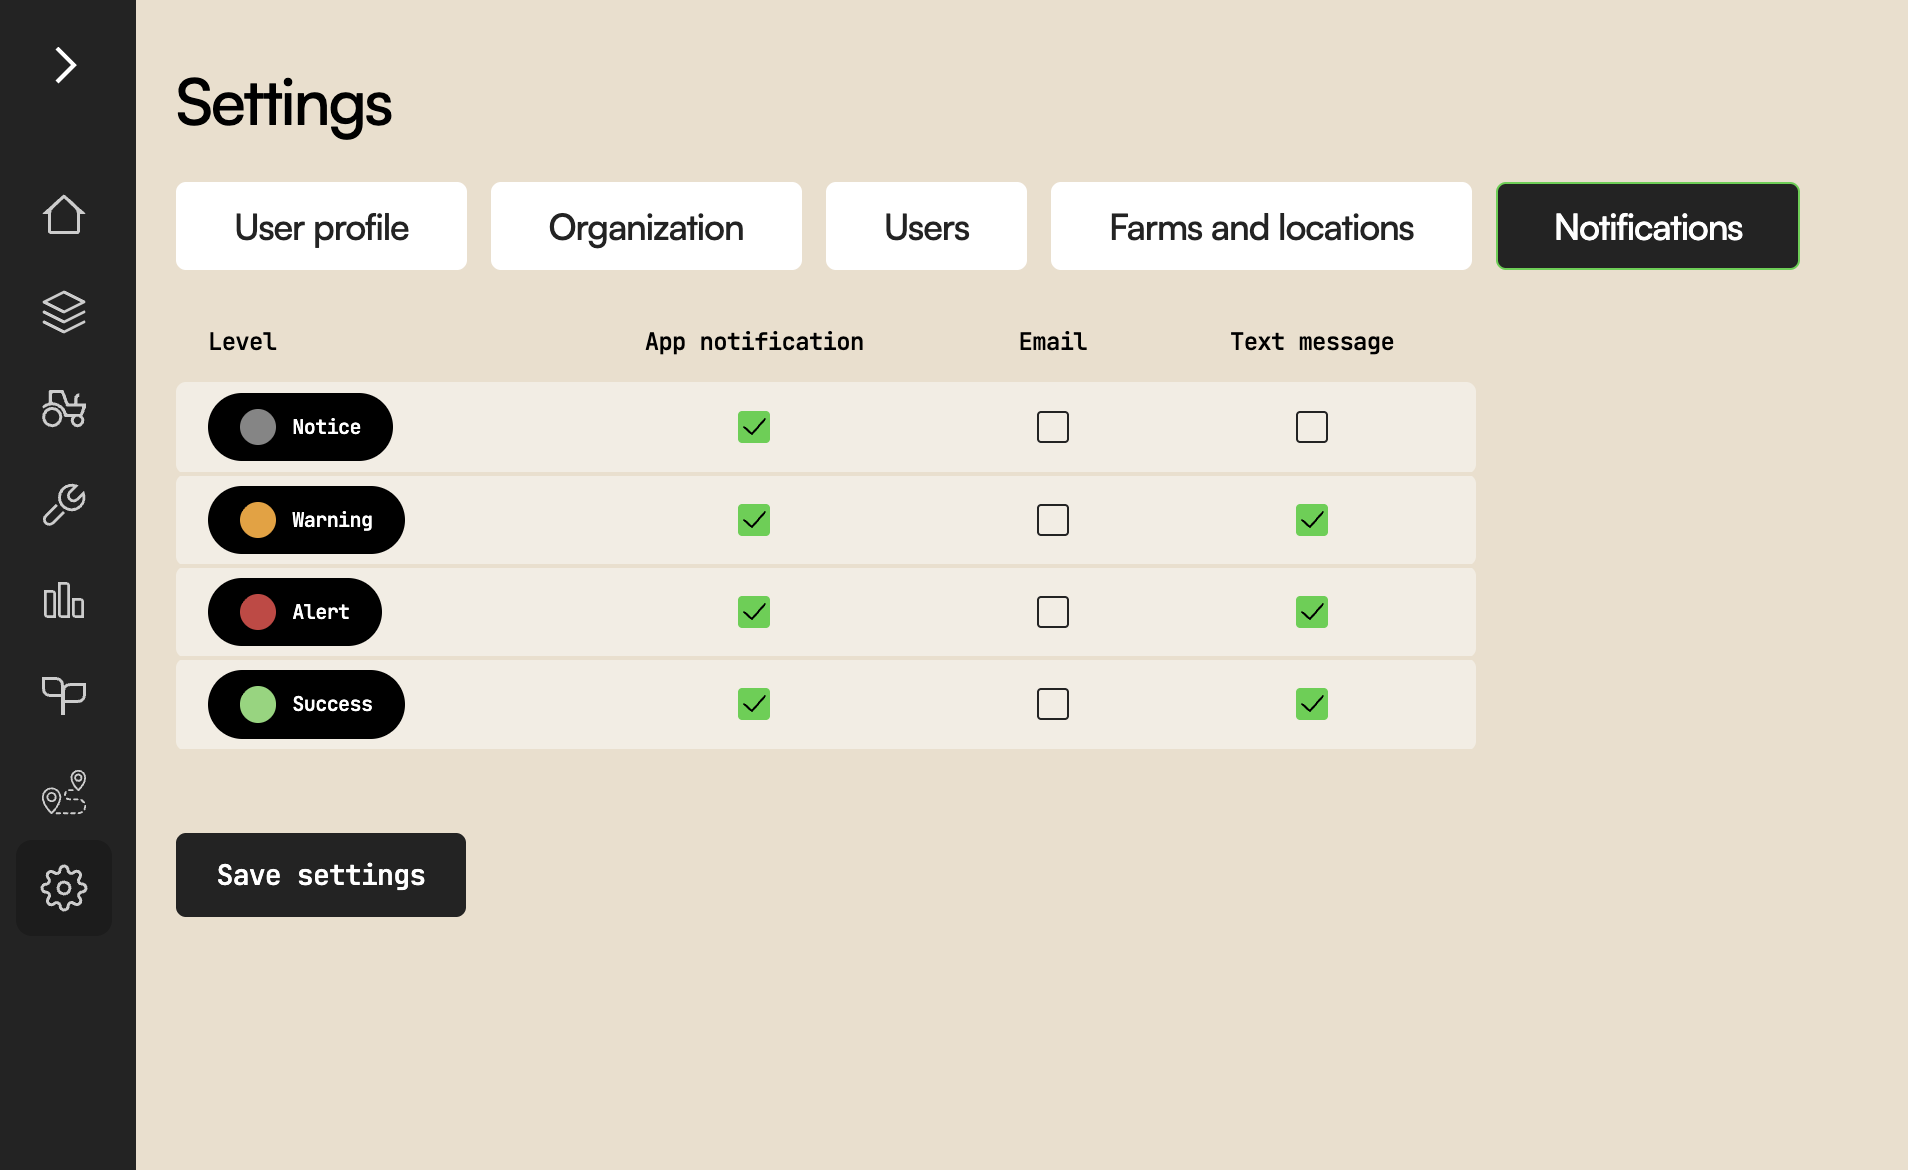Open the tractor equipment icon
The width and height of the screenshot is (1908, 1170).
tap(64, 408)
